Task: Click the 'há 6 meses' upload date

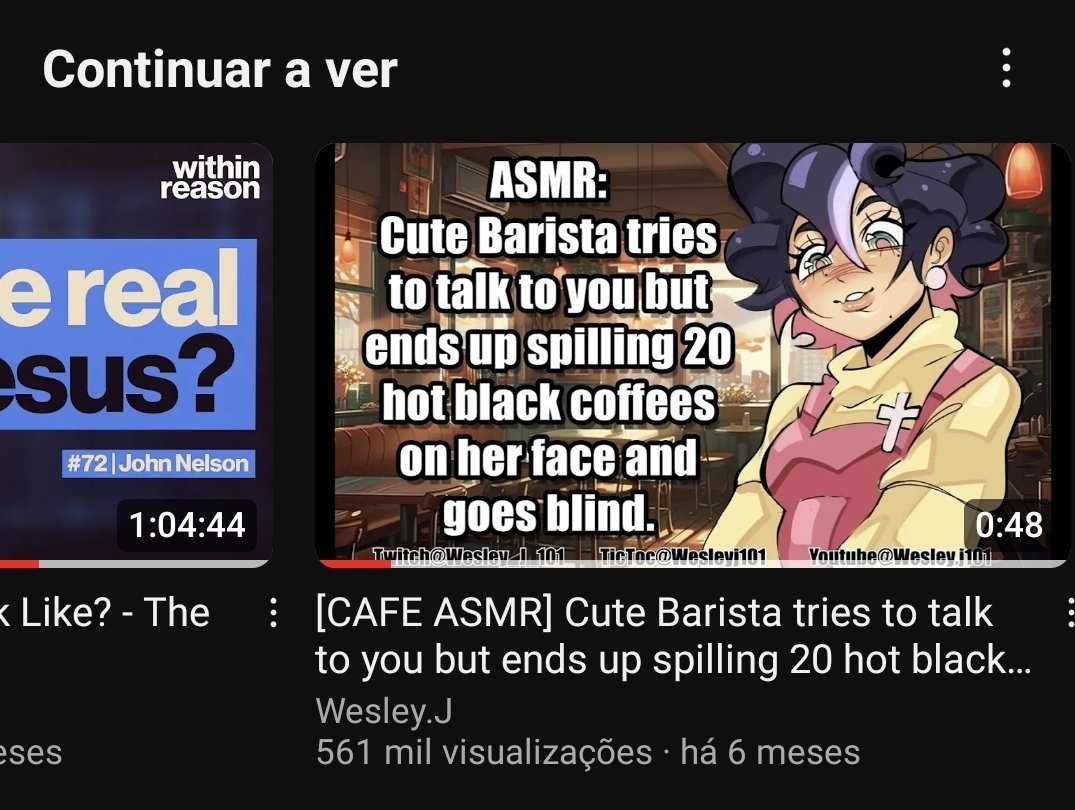Action: 769,752
